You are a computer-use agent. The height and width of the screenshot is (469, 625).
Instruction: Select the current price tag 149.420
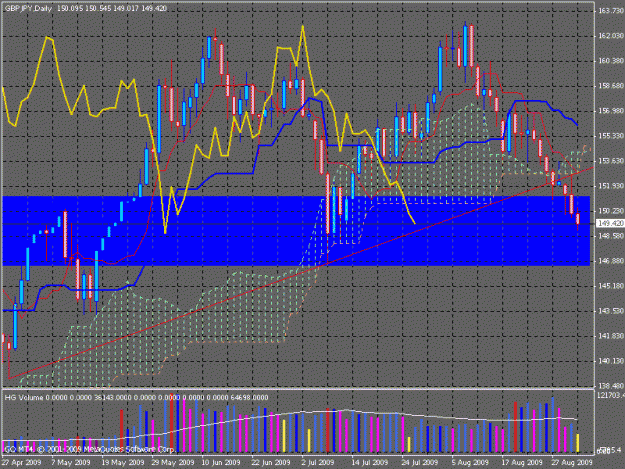tap(611, 224)
